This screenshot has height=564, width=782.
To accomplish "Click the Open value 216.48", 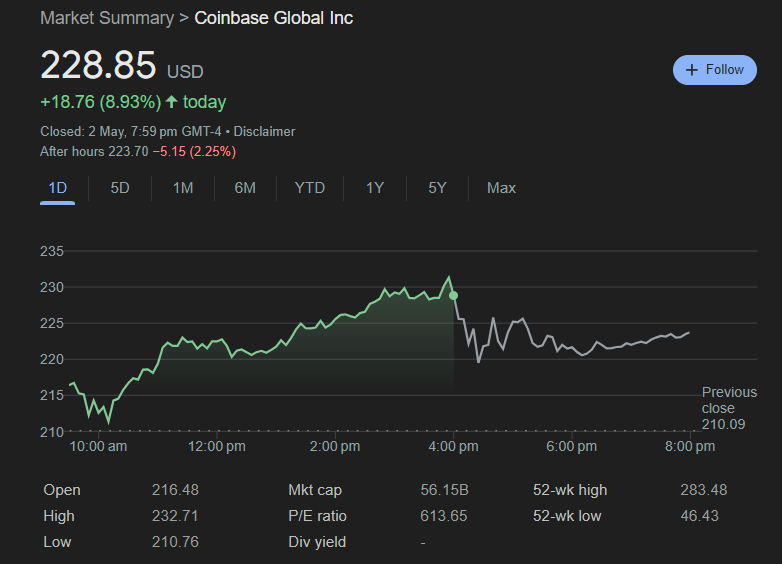I will [175, 490].
